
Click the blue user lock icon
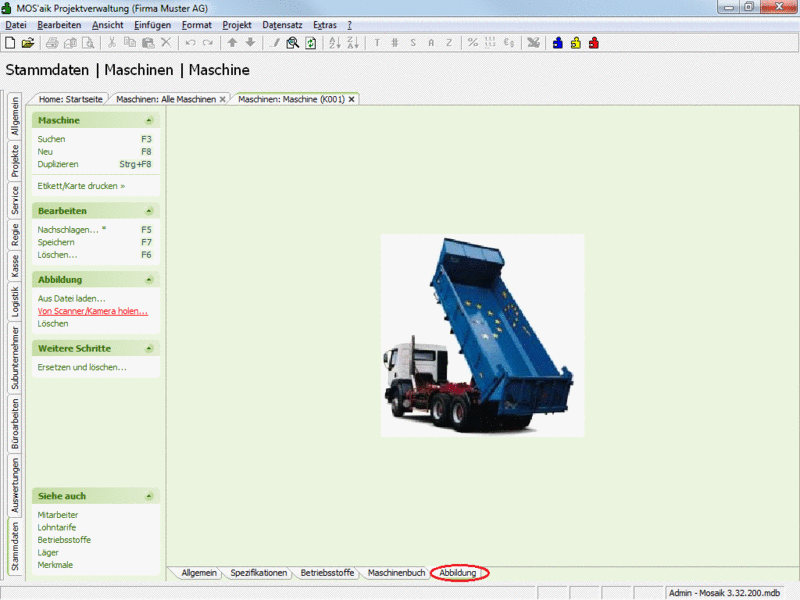click(558, 43)
